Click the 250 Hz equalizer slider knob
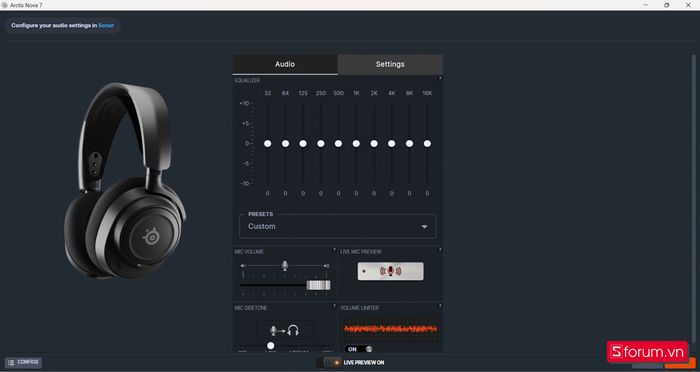The image size is (700, 372). [x=321, y=143]
